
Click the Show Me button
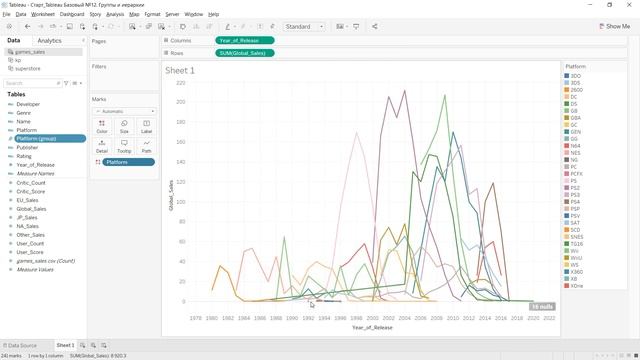pos(615,27)
